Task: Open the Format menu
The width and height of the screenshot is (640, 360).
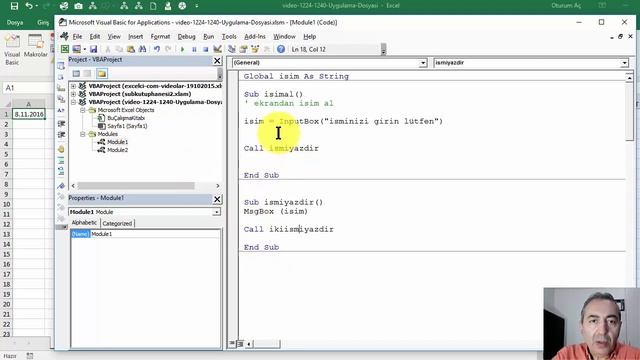Action: tap(160, 37)
